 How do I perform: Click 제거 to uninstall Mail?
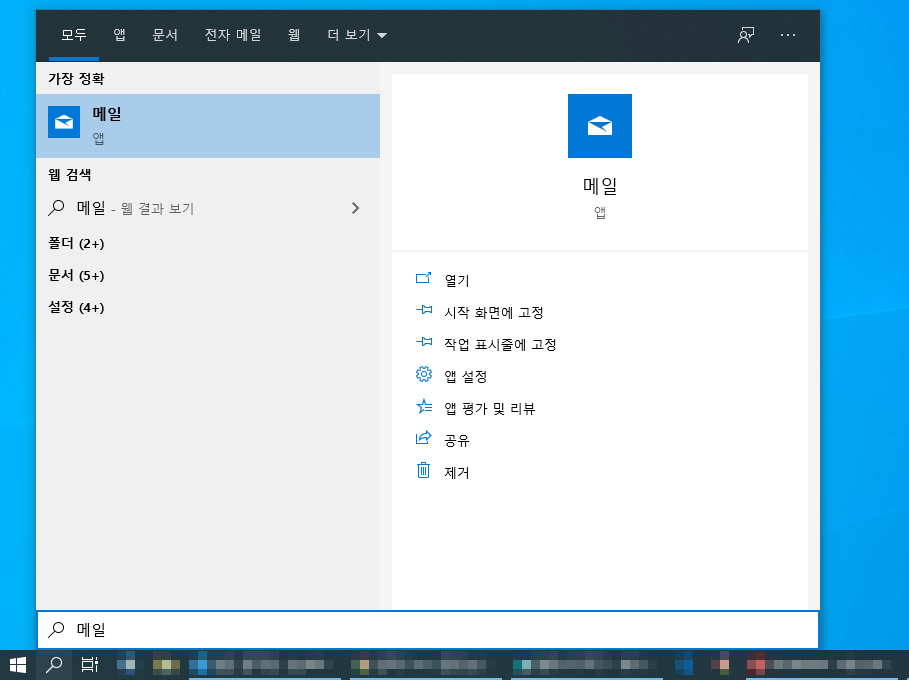point(456,472)
